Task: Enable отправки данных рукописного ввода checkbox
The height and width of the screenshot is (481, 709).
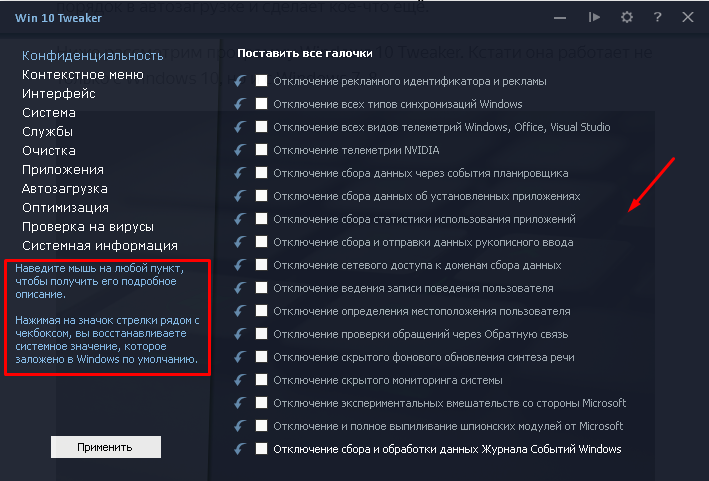Action: pos(261,242)
